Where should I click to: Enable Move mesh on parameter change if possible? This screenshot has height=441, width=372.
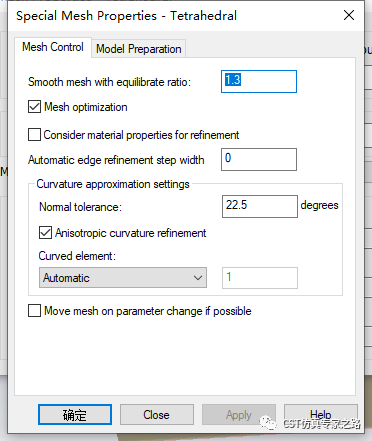[34, 311]
